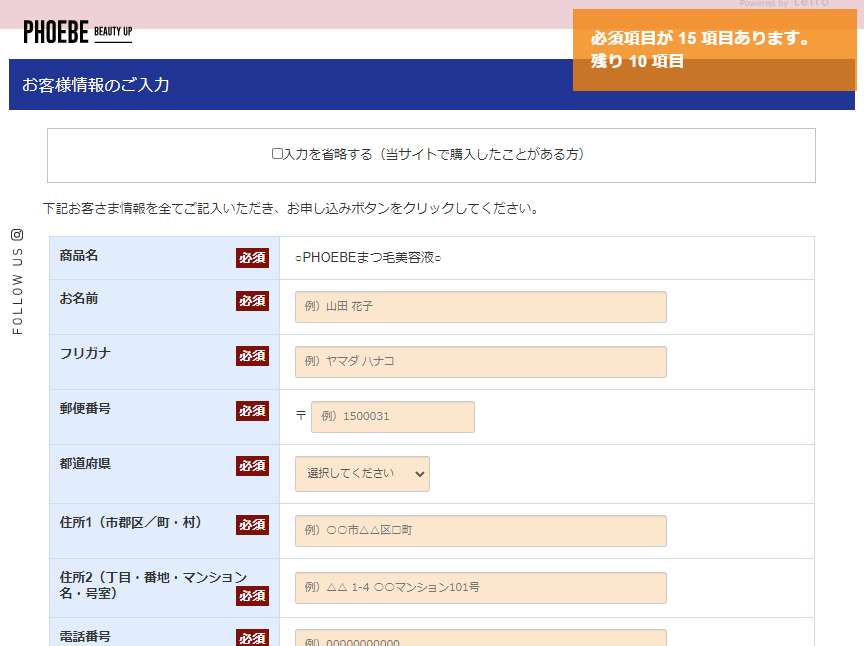Click the 必須 badge beside お名前
Screen dimensions: 864x646
click(252, 301)
